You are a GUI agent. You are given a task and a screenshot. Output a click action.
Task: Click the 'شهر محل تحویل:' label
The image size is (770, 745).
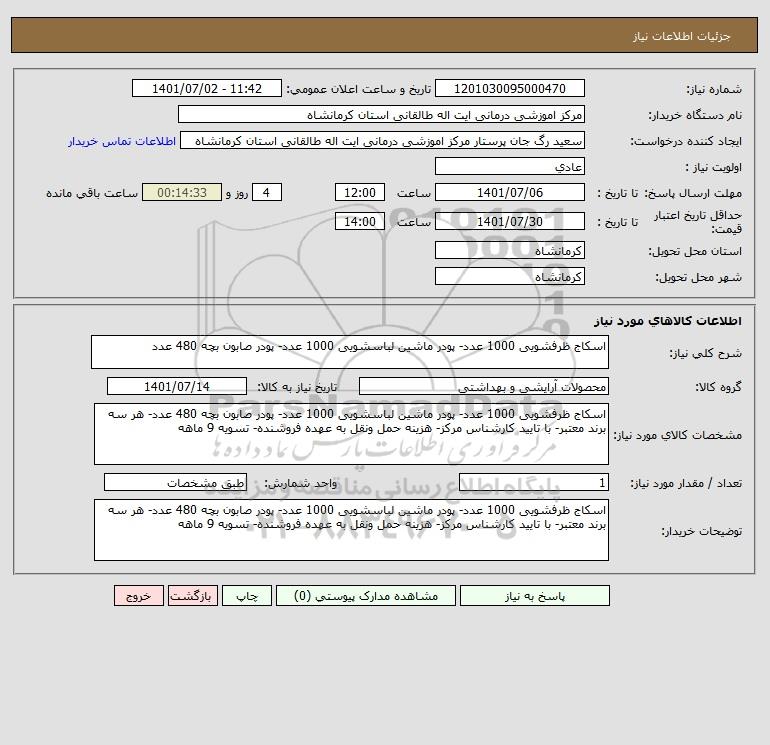click(698, 277)
